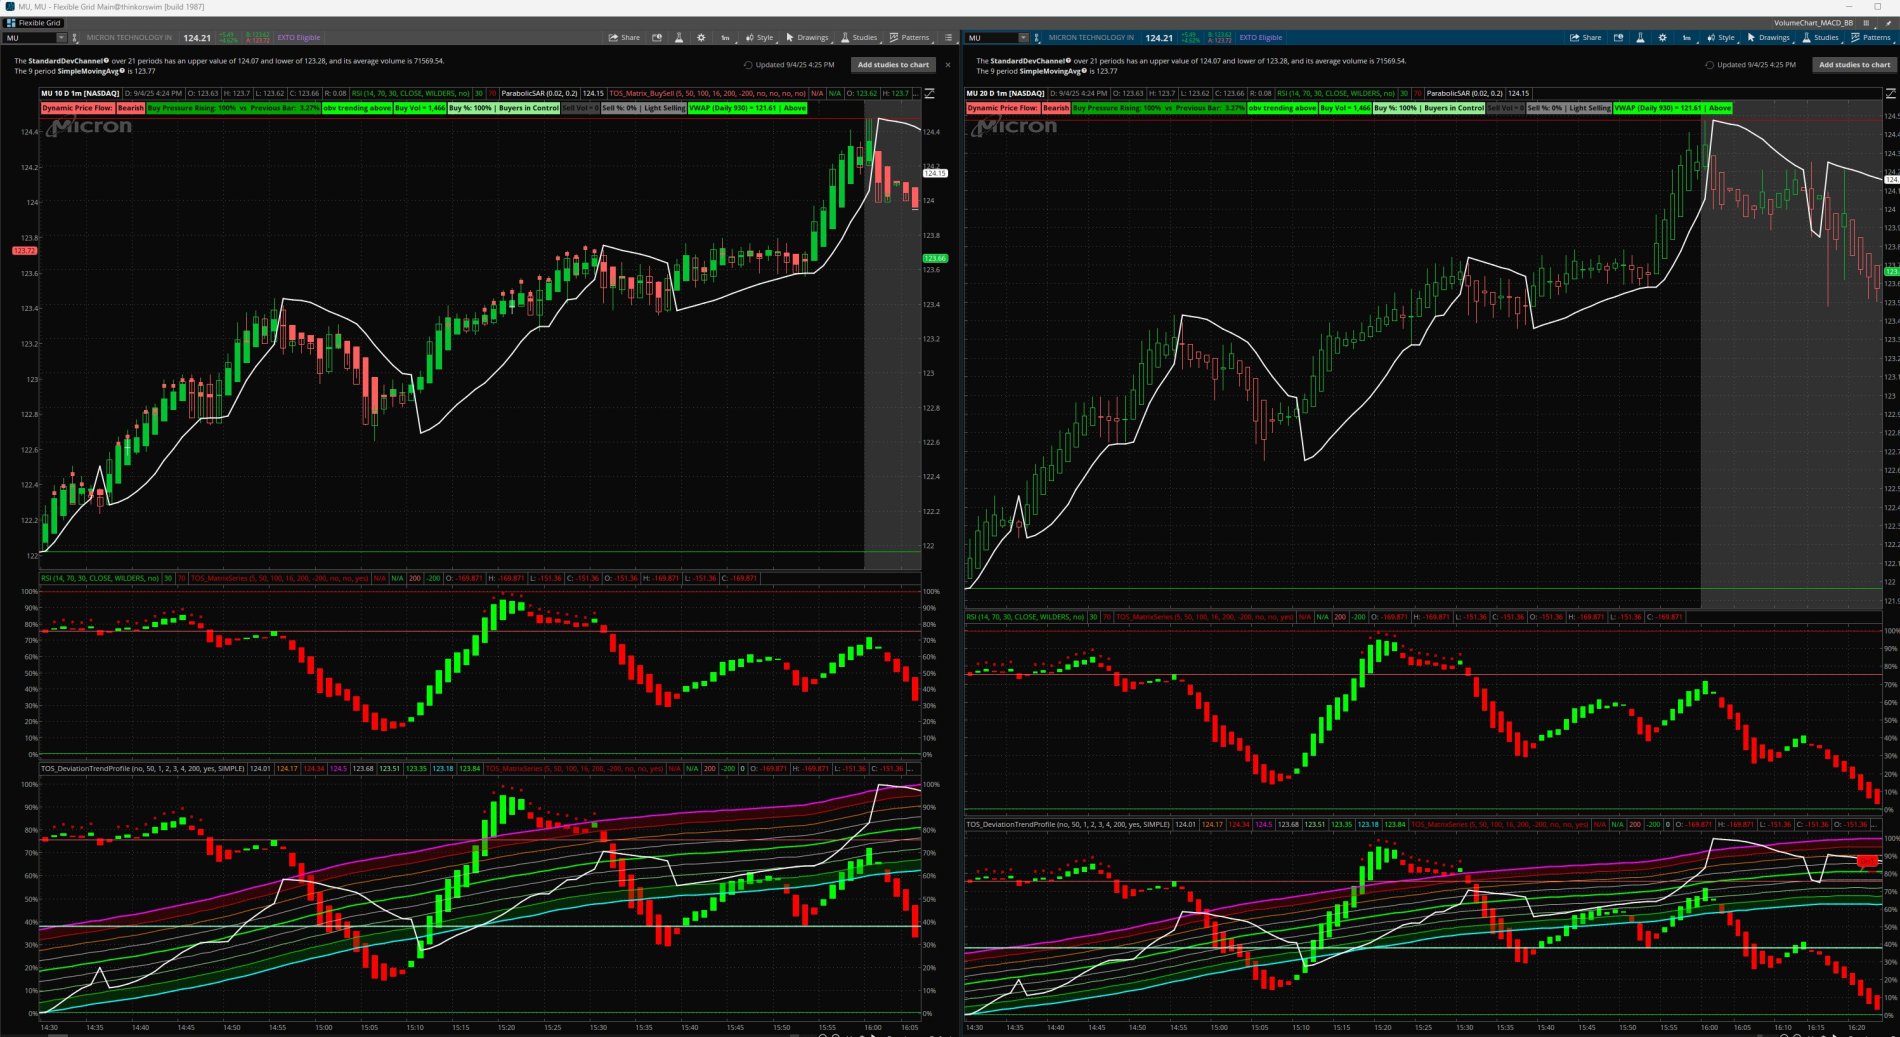Click right chart 'Light Selling' label
Screen dimensions: 1900x1037
(1590, 108)
